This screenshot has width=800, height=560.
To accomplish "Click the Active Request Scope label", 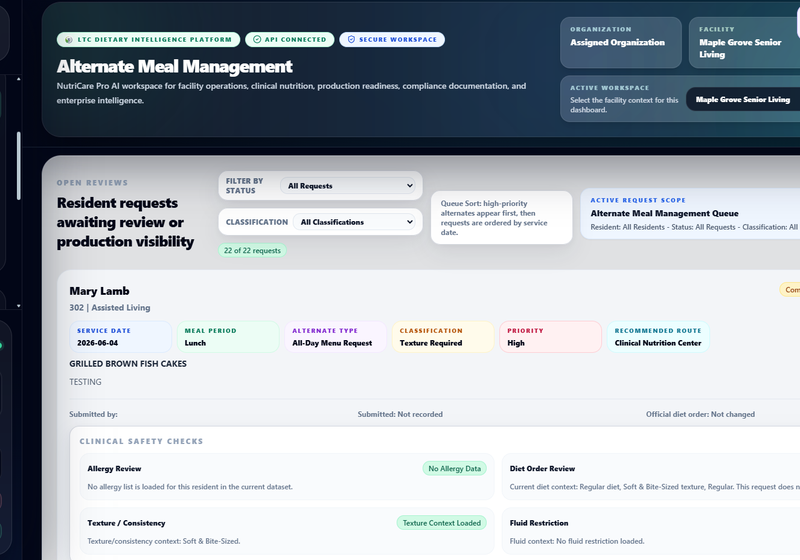I will (x=638, y=200).
